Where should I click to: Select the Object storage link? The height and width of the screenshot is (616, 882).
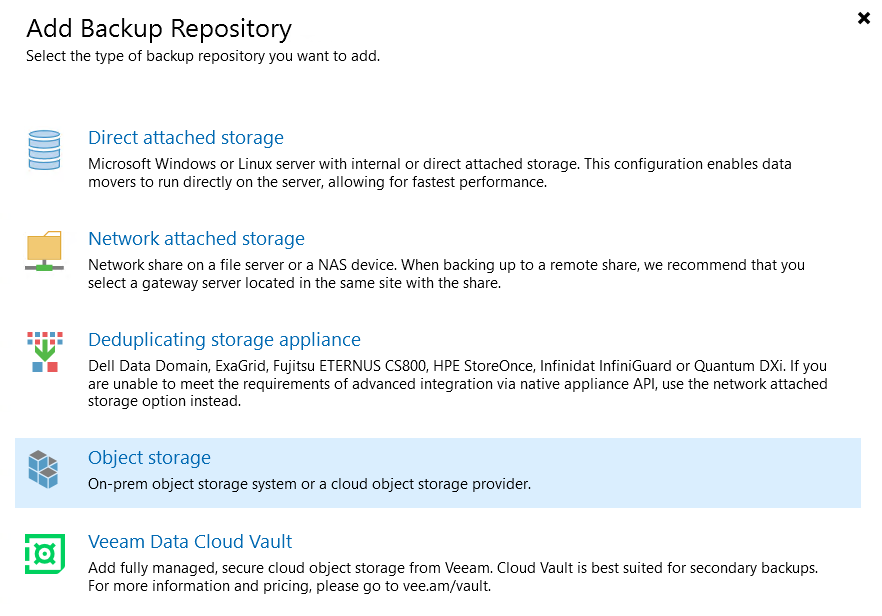coord(149,457)
